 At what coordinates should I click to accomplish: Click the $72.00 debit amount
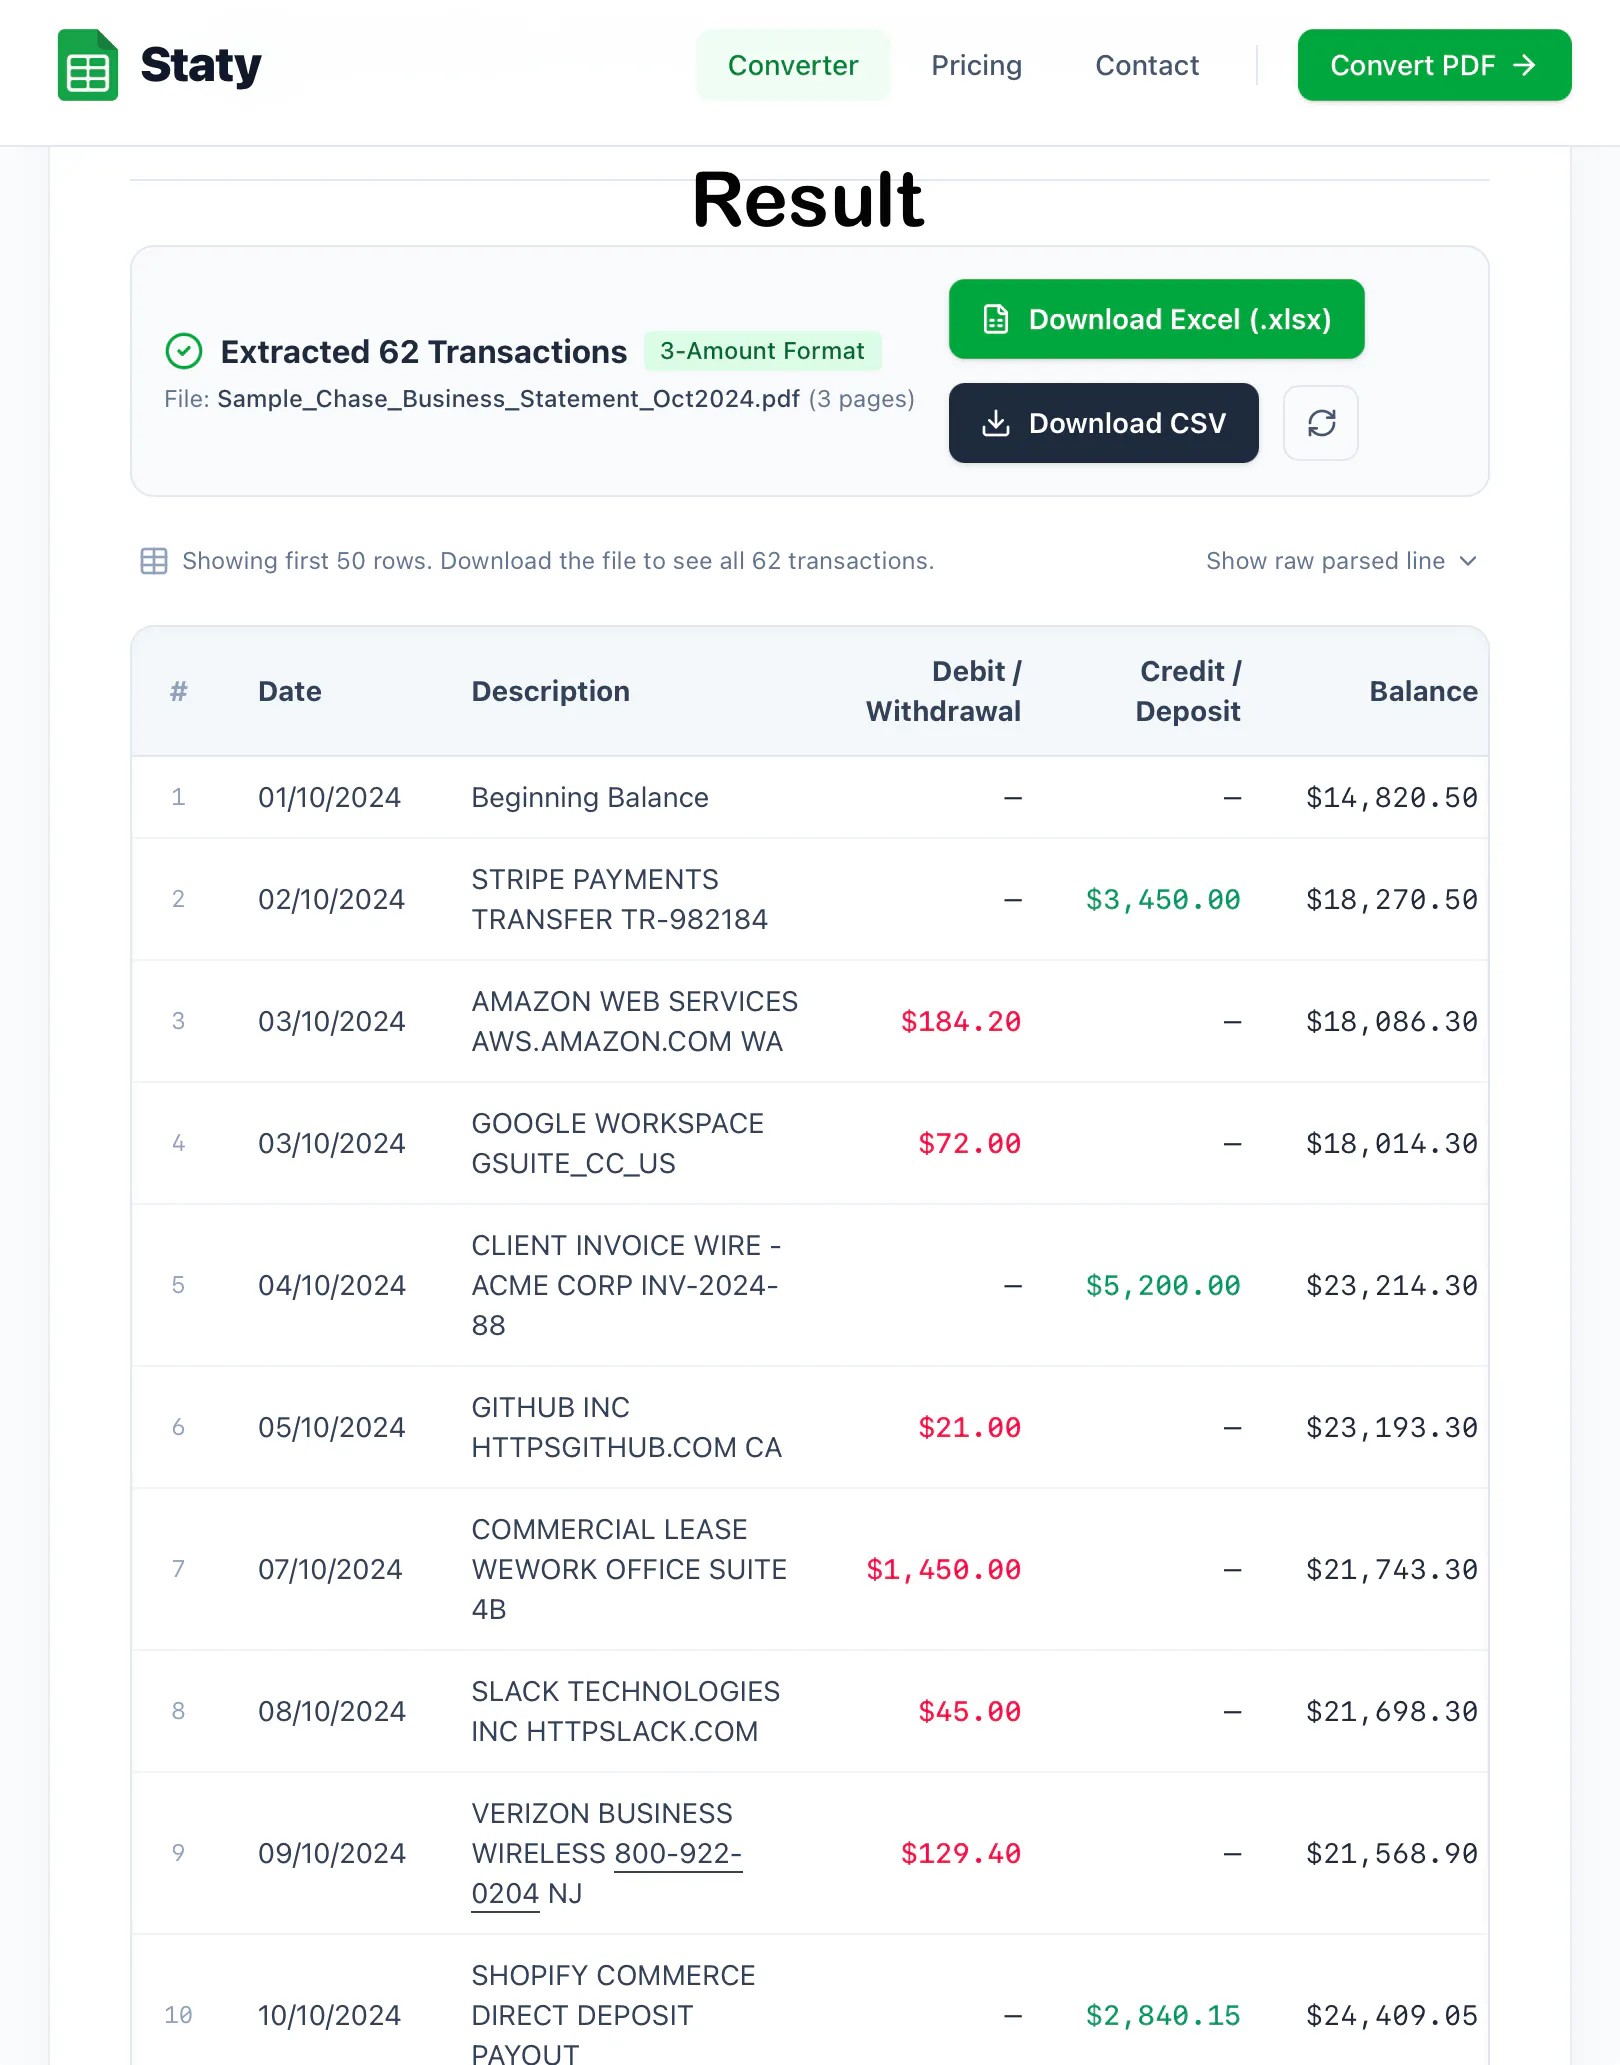click(x=970, y=1143)
